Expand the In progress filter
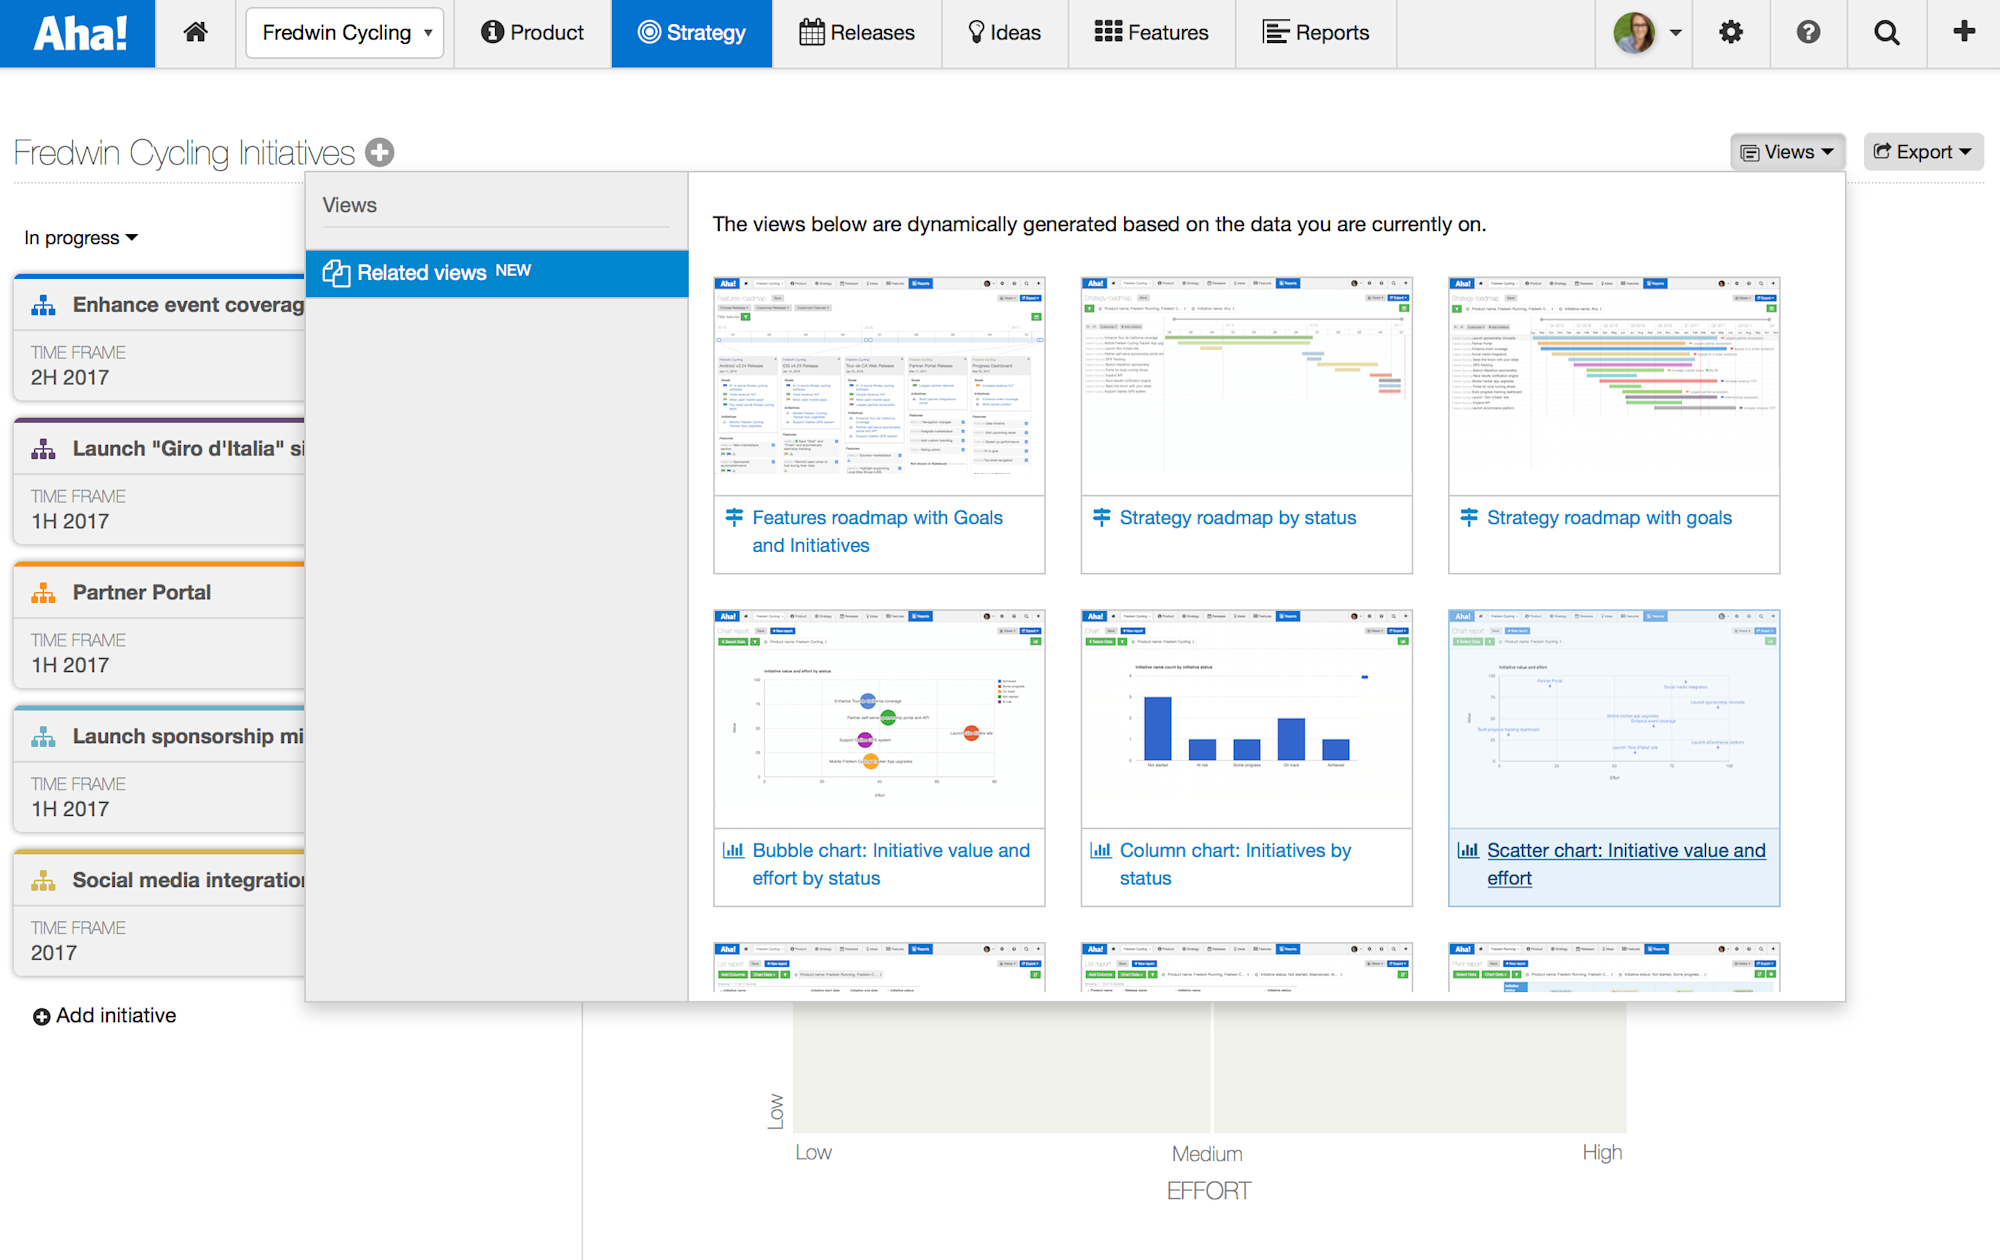This screenshot has height=1260, width=2000. coord(79,237)
